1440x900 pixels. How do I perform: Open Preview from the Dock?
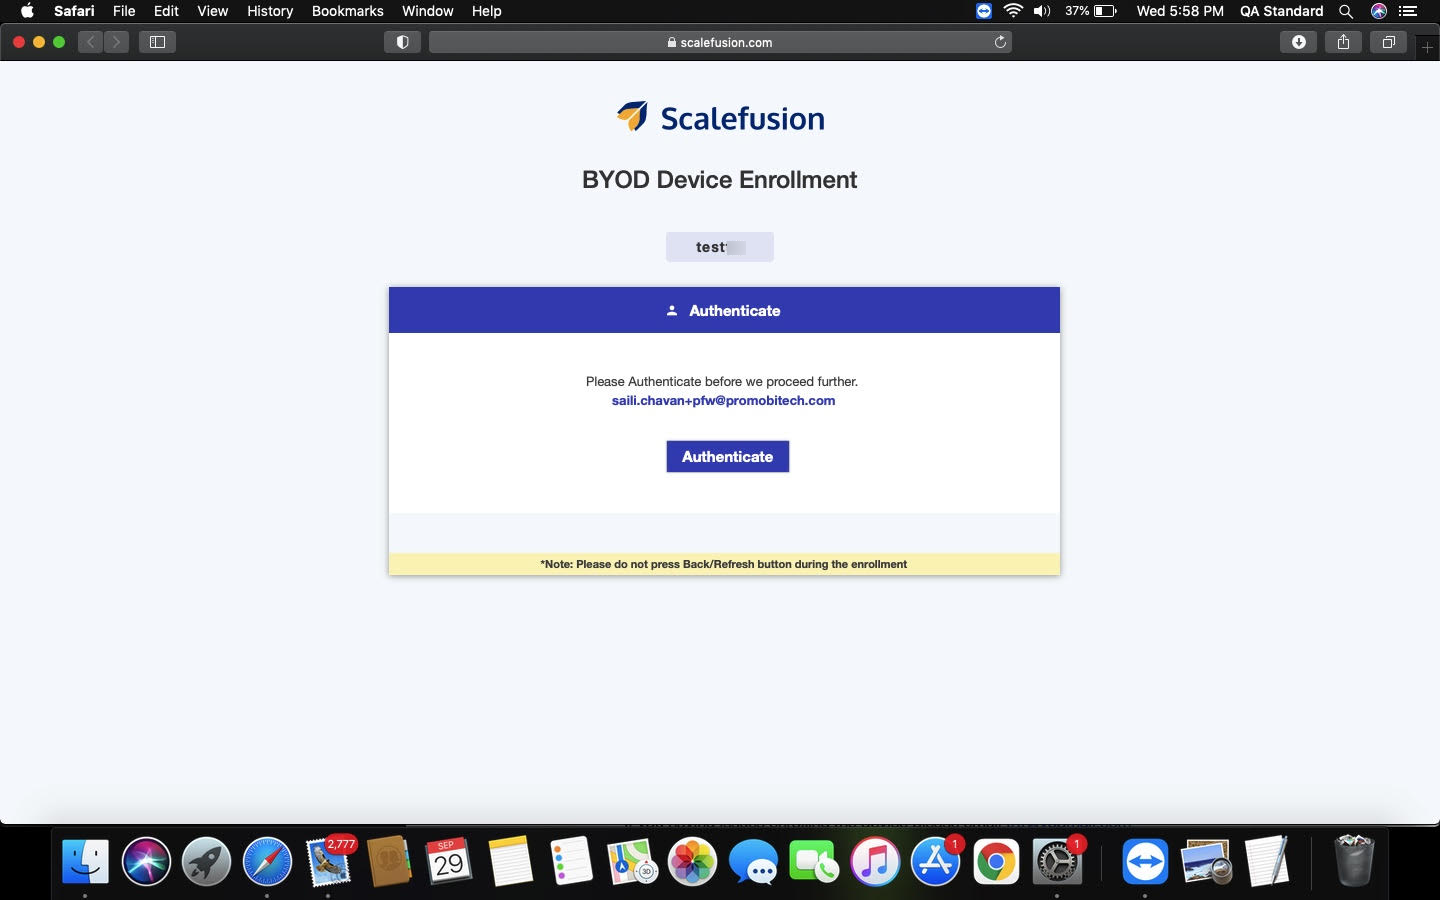pyautogui.click(x=1206, y=862)
